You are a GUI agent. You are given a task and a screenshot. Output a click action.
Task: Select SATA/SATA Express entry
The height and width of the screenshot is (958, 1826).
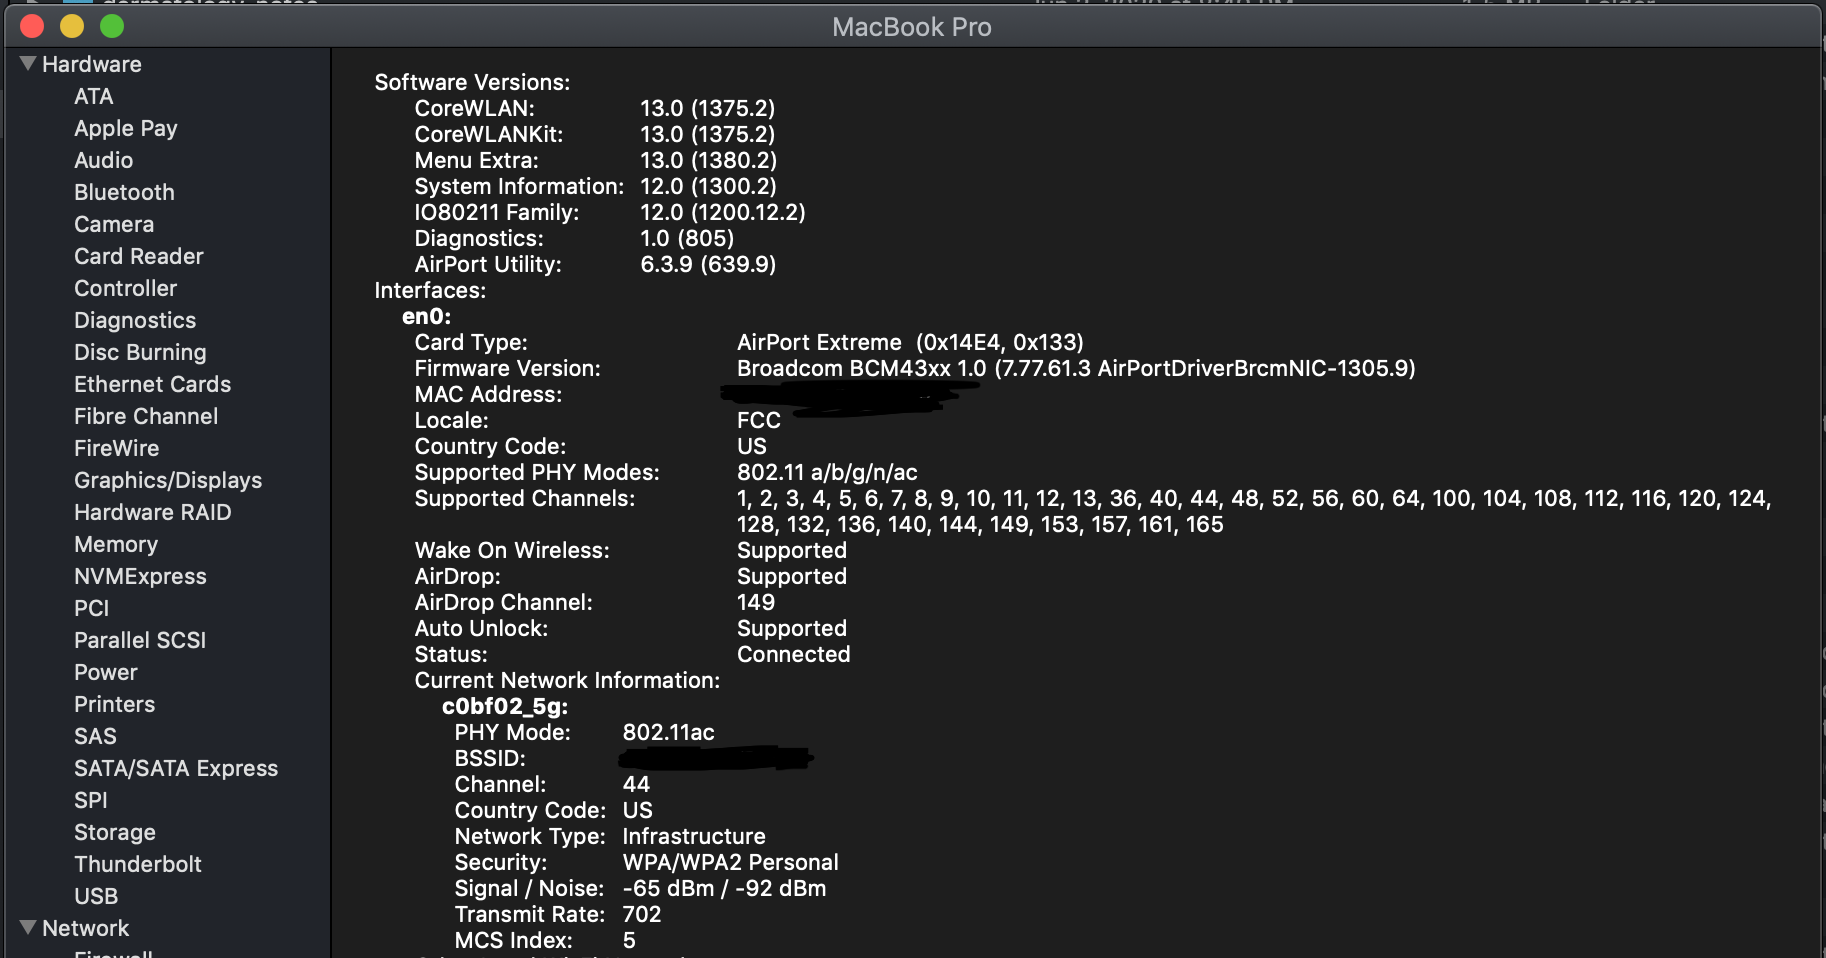point(176,768)
